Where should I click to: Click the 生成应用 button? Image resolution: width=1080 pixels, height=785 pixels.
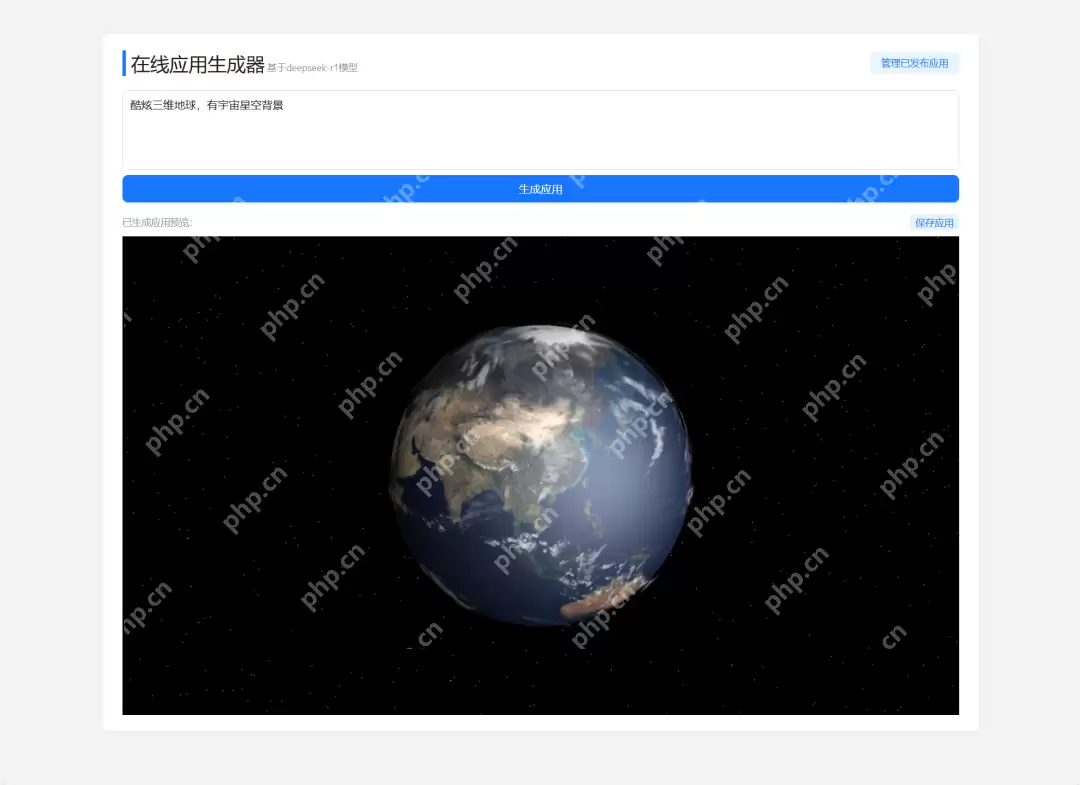point(540,188)
